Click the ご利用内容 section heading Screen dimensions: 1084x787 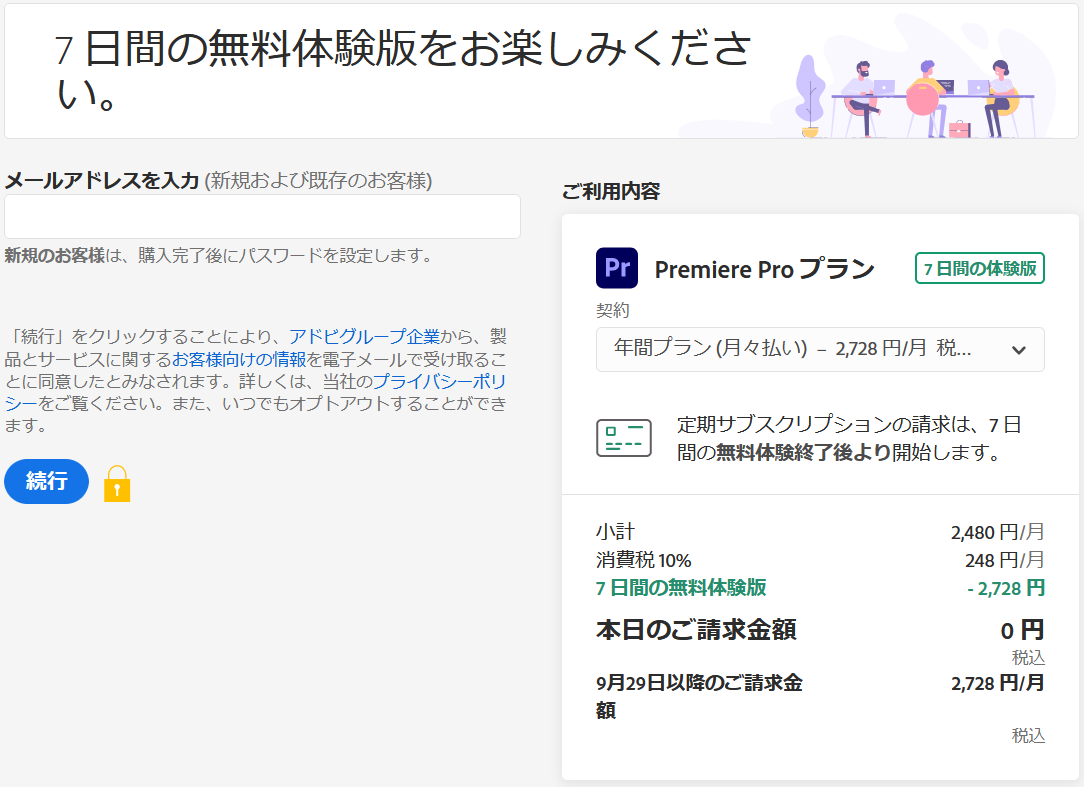click(x=611, y=192)
